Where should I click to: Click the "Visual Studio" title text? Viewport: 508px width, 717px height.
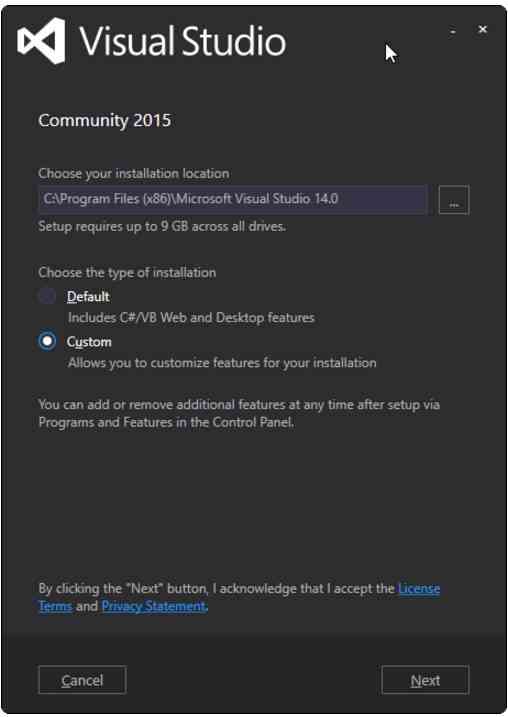tap(183, 41)
